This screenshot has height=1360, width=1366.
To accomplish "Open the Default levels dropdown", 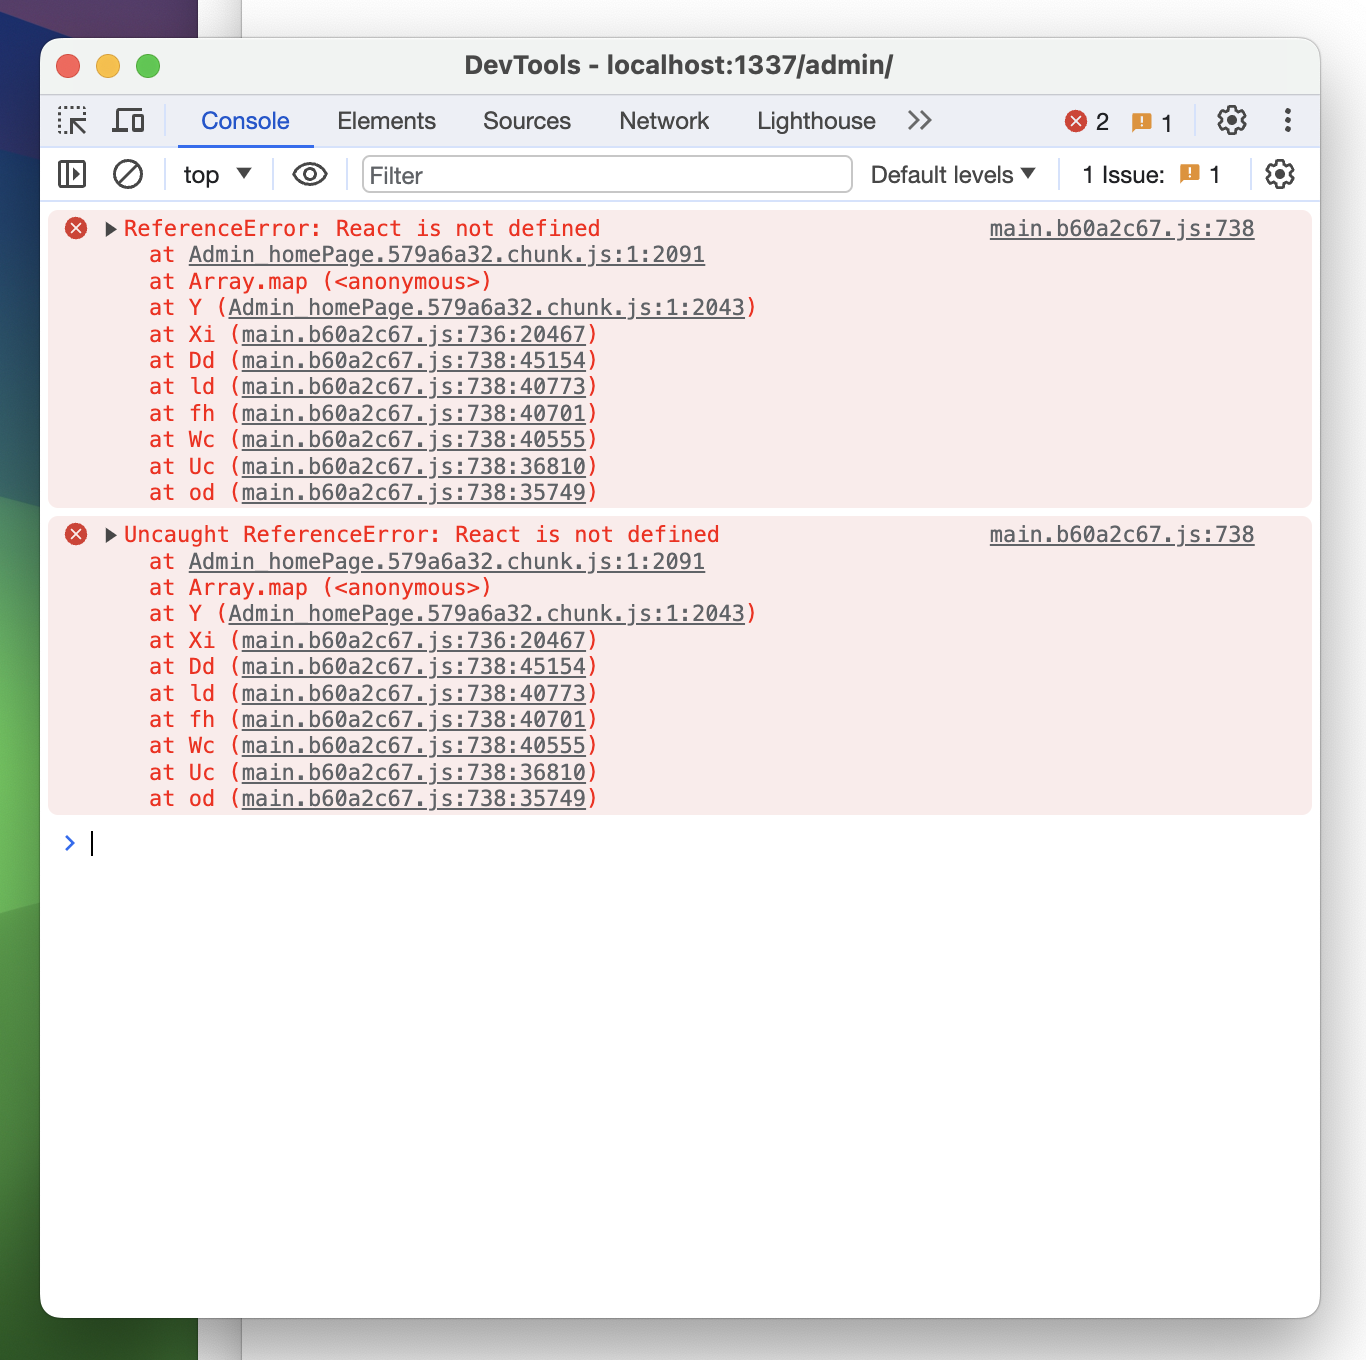I will click(x=951, y=174).
